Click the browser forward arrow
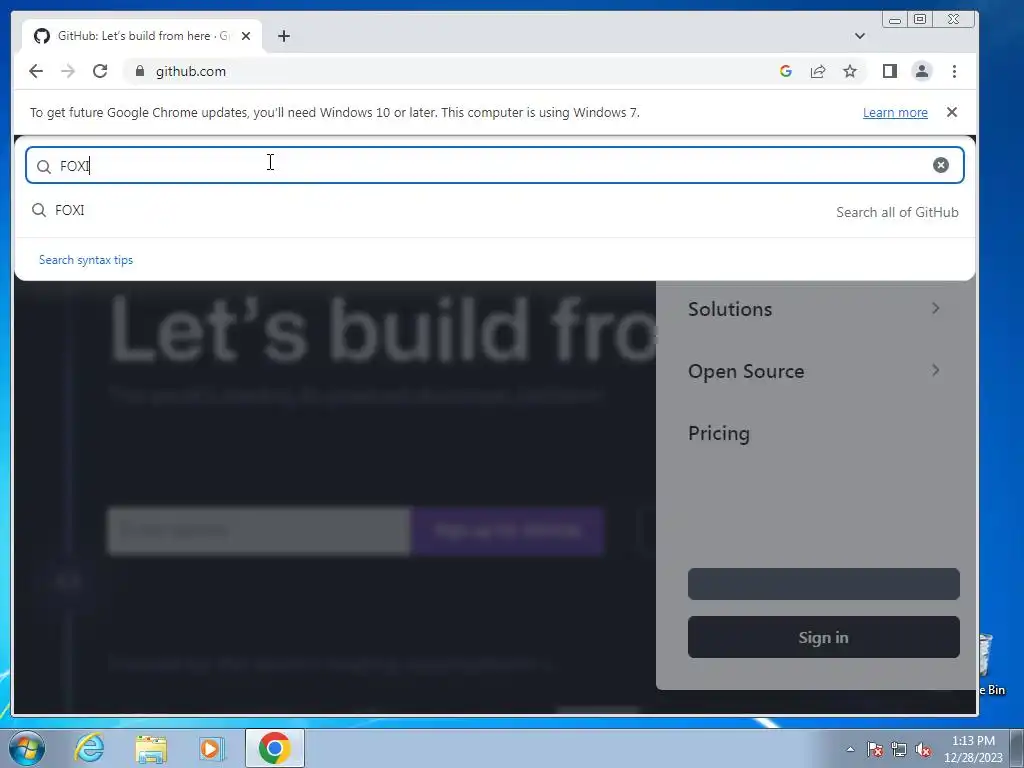The height and width of the screenshot is (768, 1024). [x=68, y=71]
